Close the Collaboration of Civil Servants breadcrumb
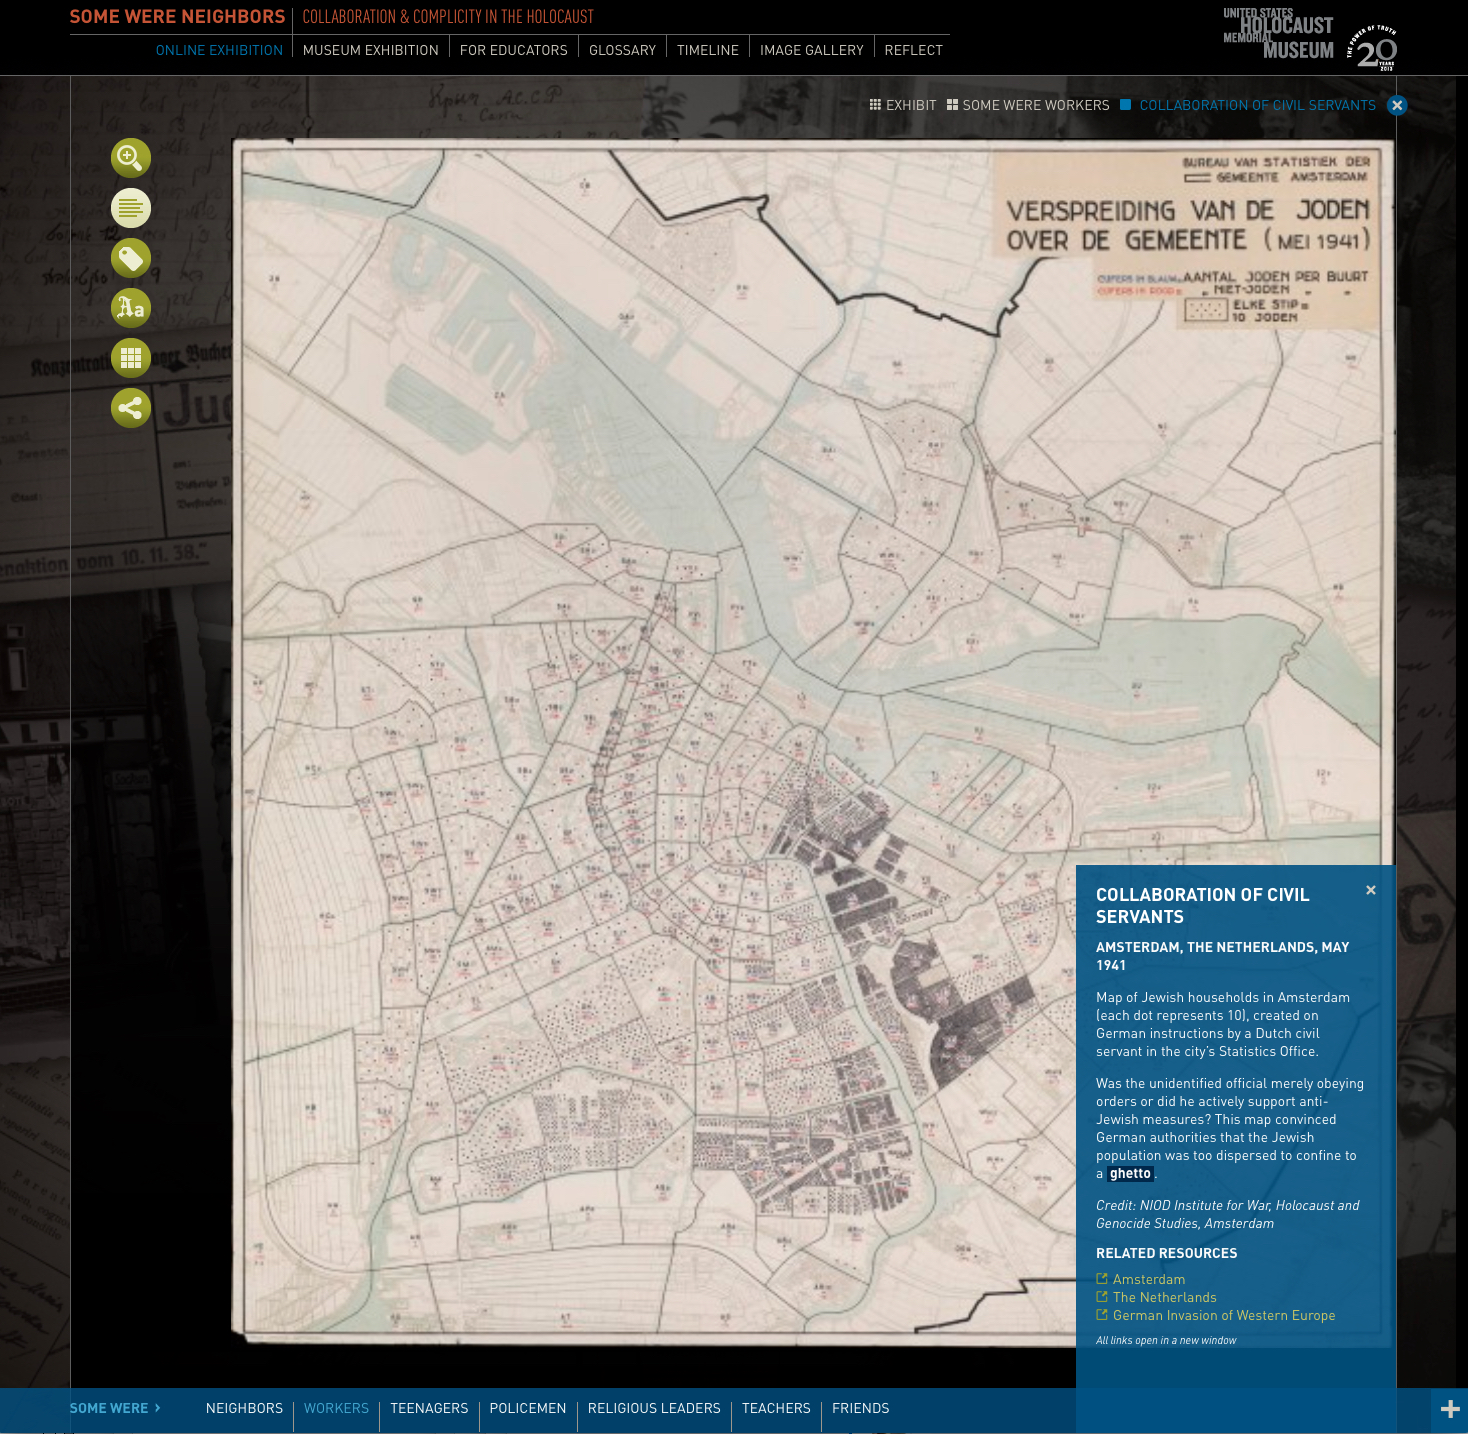The height and width of the screenshot is (1434, 1468). click(x=1397, y=105)
